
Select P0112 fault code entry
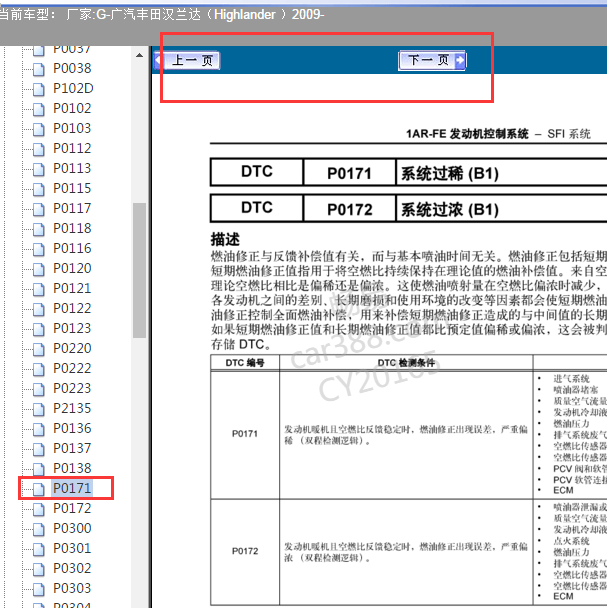(x=72, y=148)
